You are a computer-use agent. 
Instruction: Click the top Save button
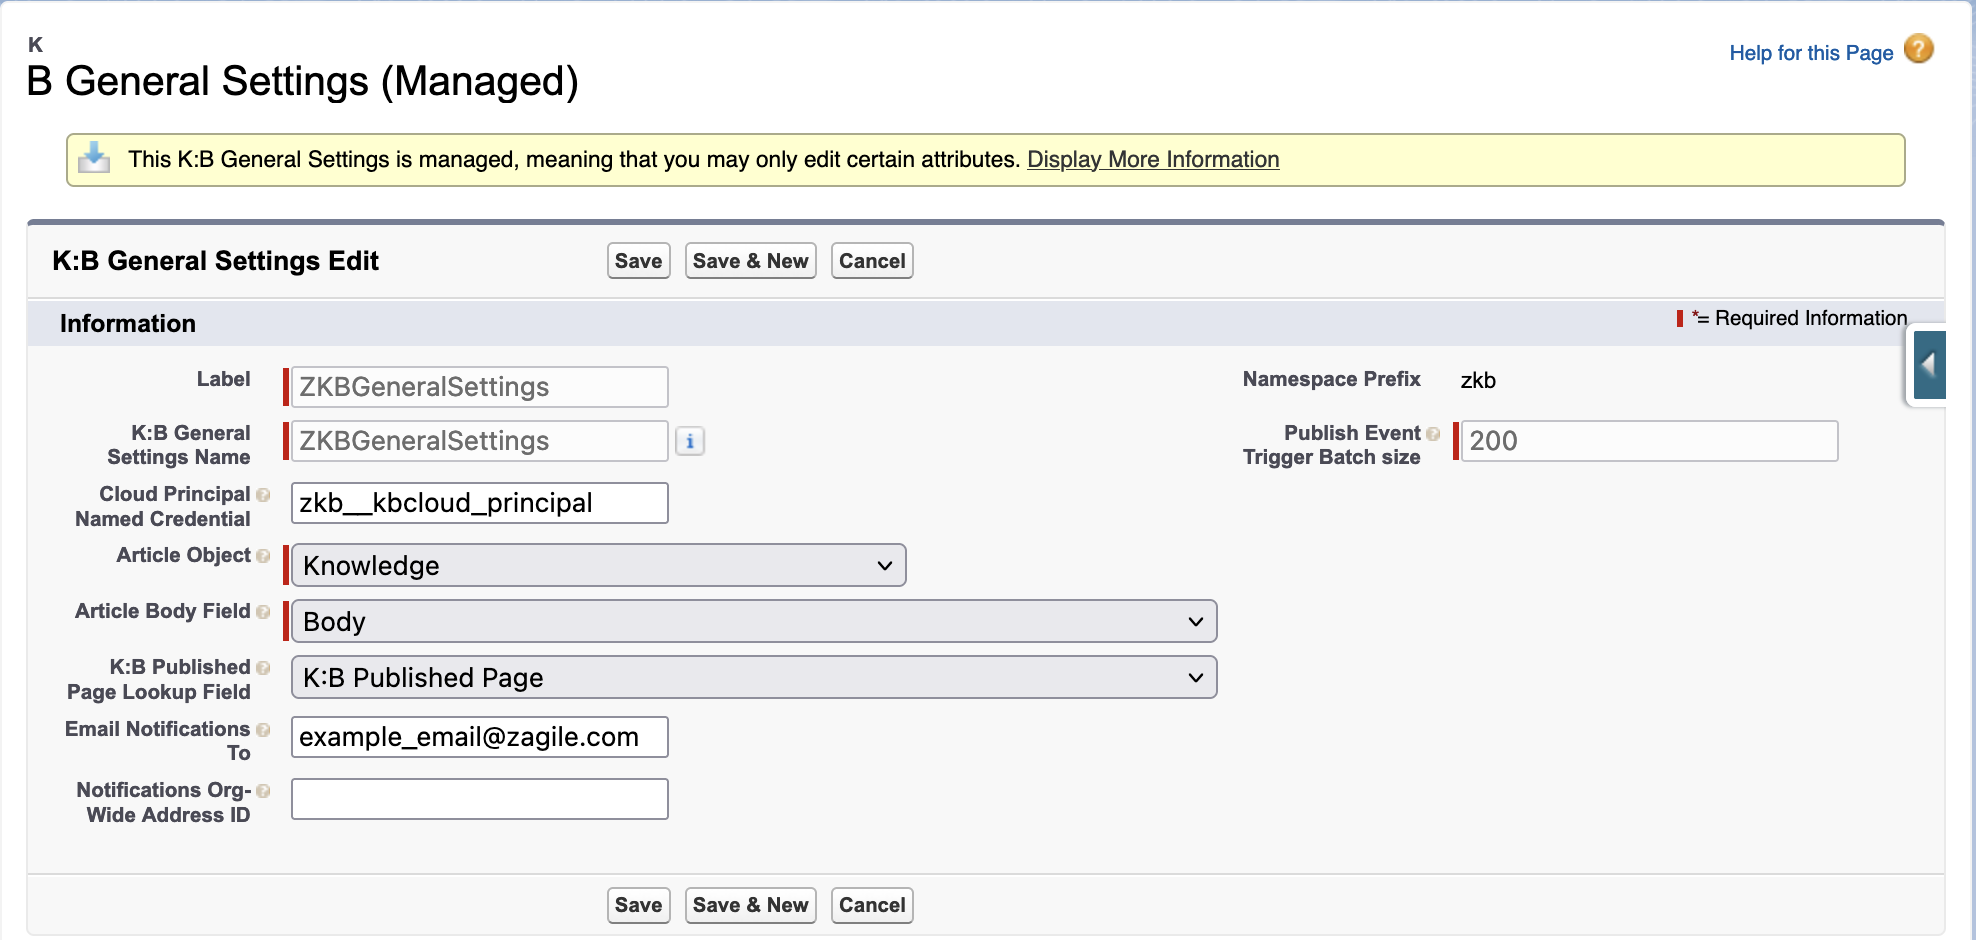[638, 261]
